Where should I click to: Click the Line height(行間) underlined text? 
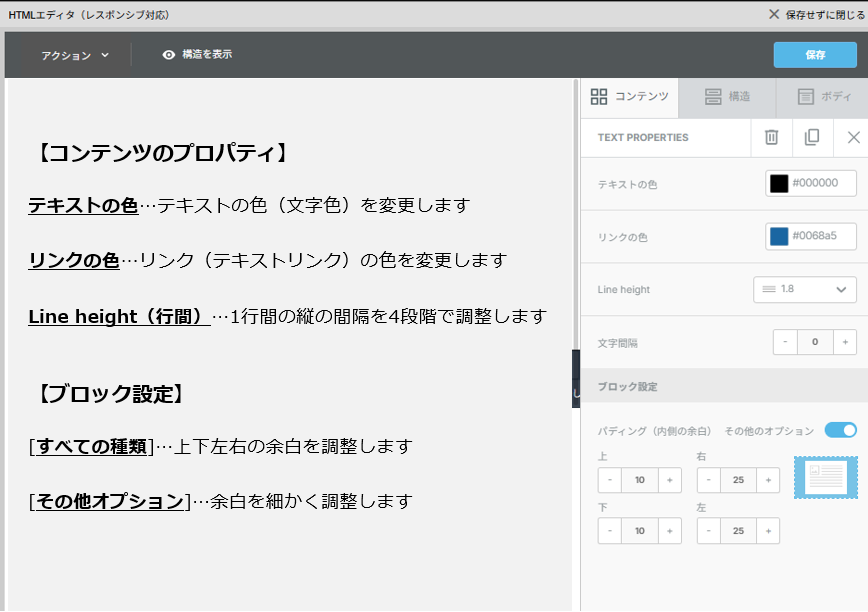[119, 317]
